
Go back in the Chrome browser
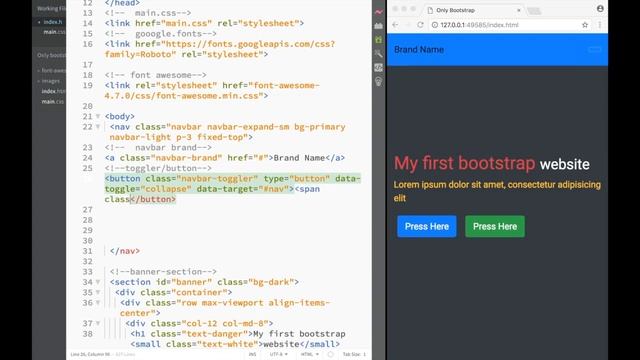[x=395, y=25]
